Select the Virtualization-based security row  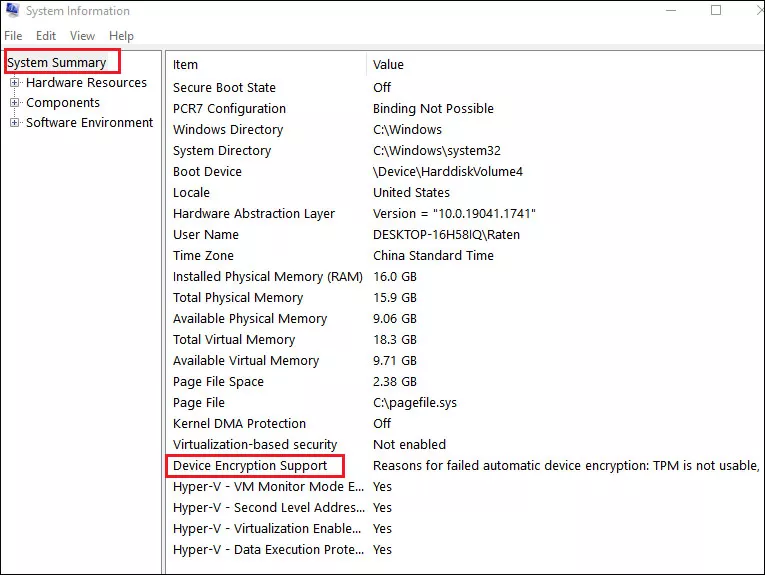[466, 444]
